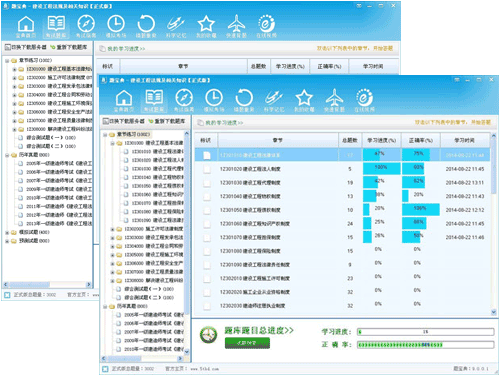This screenshot has height=376, width=500.
Task: Open the online video 'e' icon in front window
Action: [364, 99]
